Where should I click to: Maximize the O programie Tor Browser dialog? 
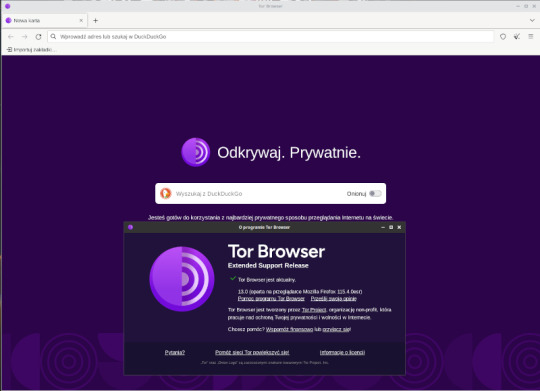(391, 227)
